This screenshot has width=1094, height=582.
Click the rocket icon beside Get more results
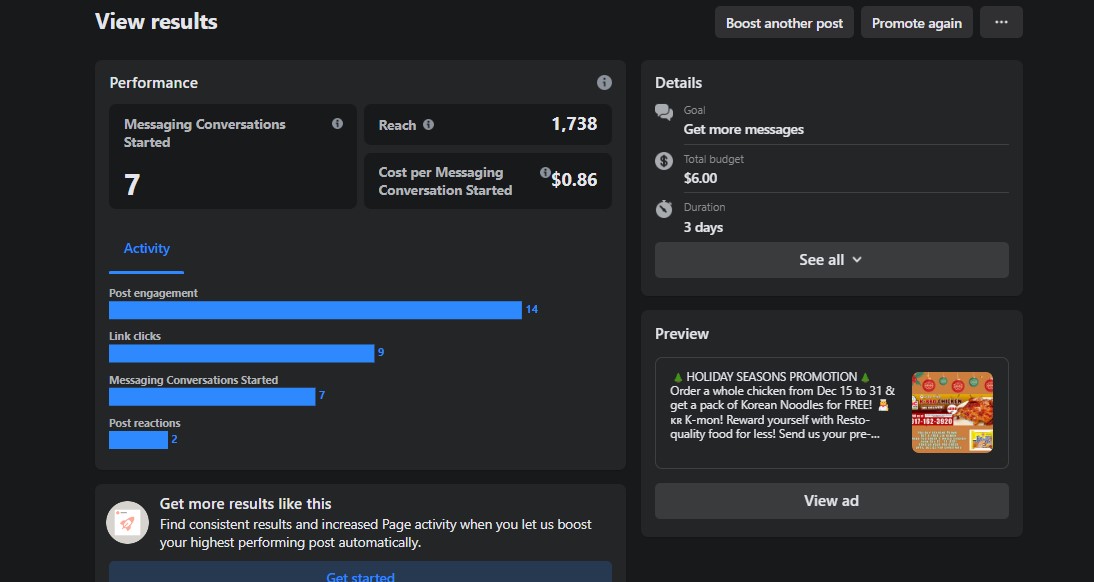[x=128, y=522]
